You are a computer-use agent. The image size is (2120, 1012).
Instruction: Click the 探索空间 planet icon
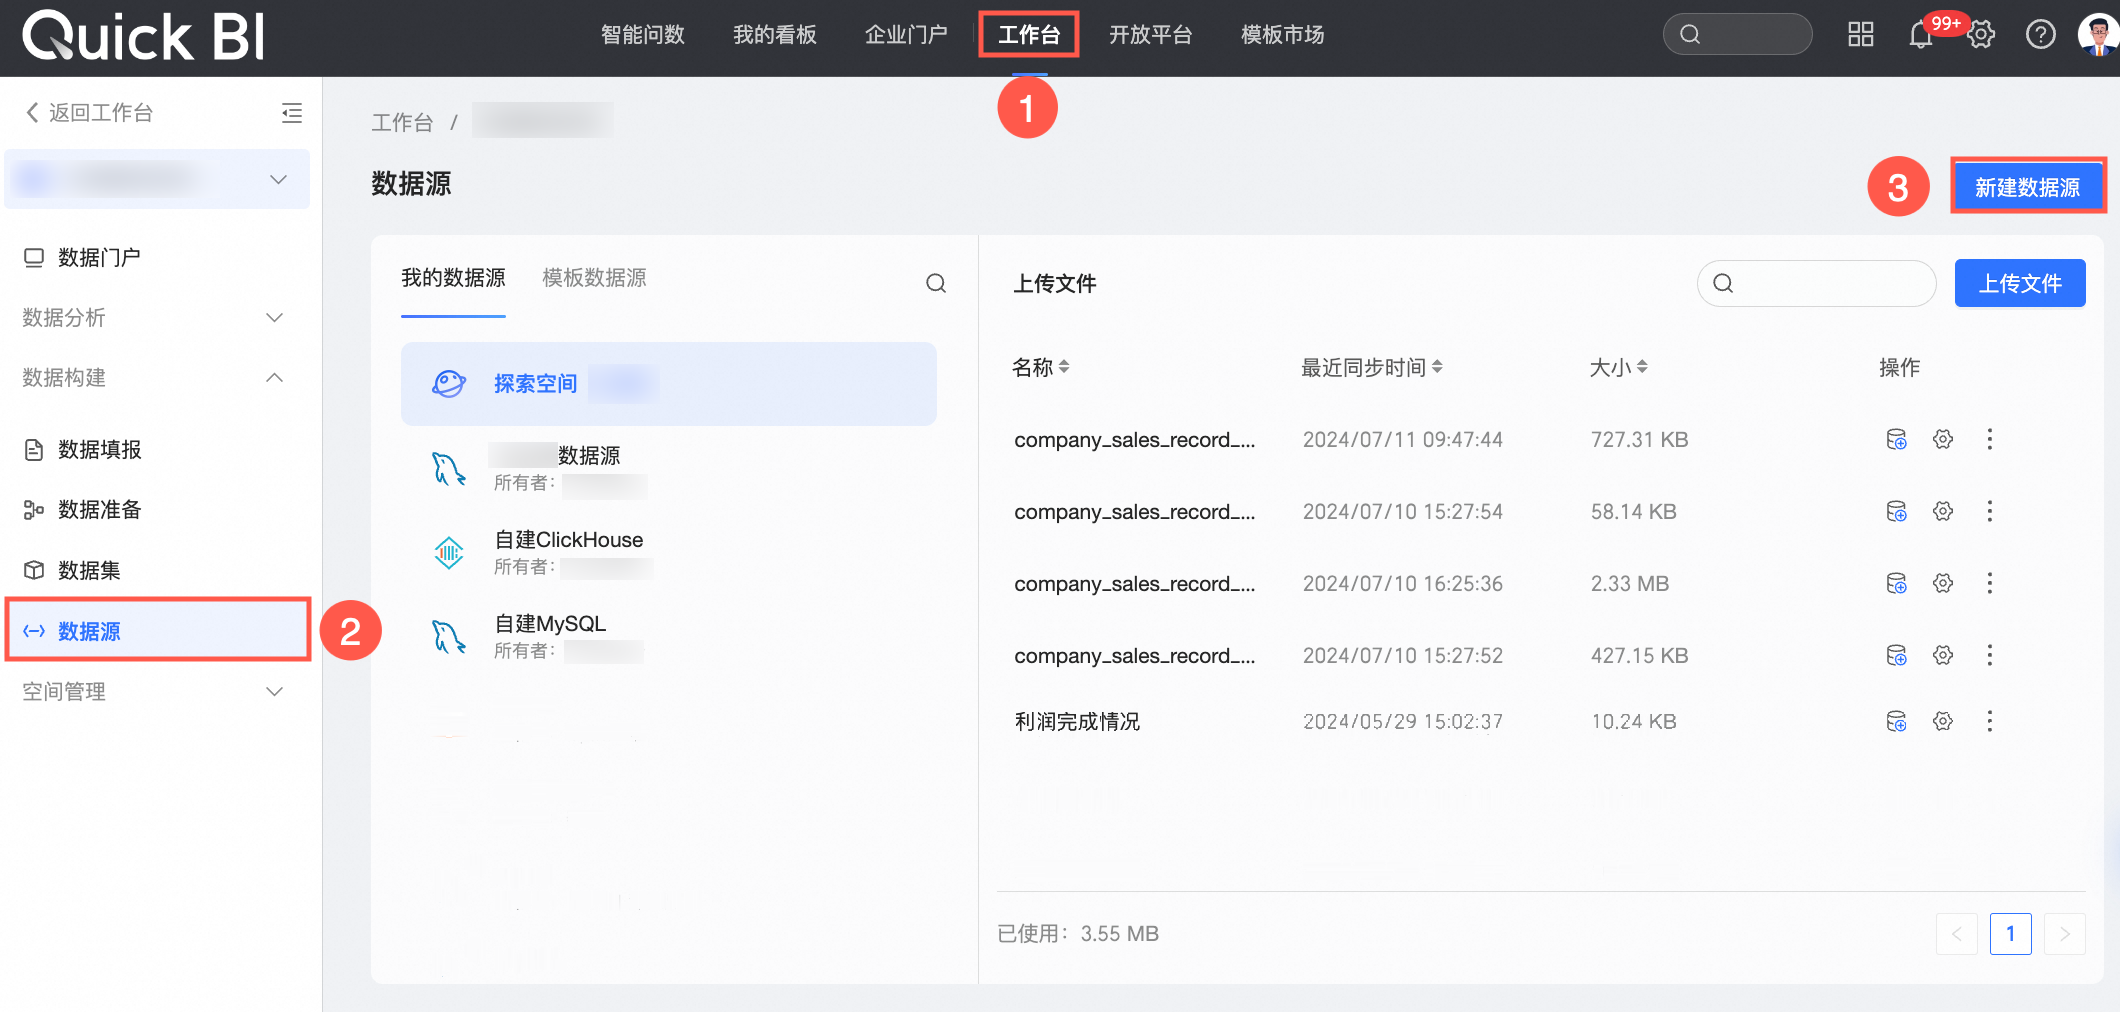(x=449, y=383)
